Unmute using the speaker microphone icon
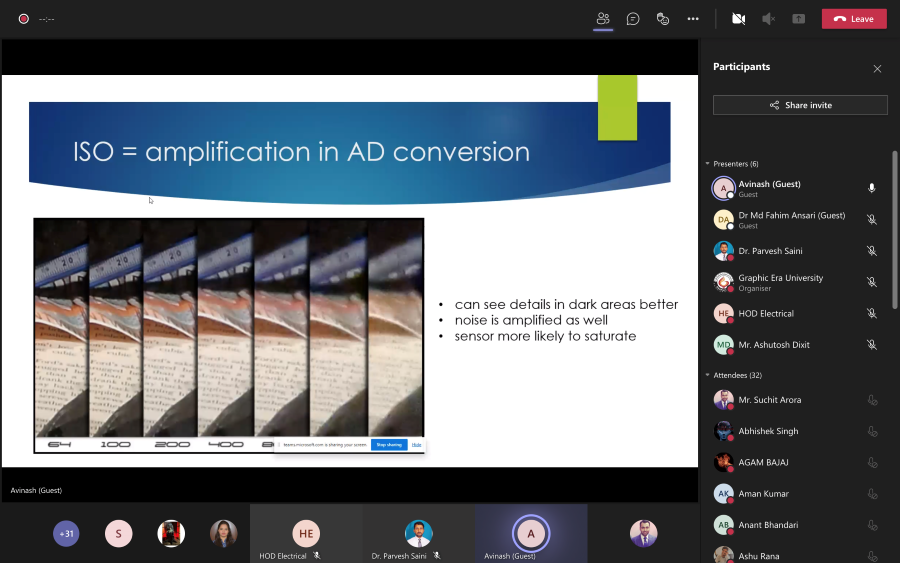 click(x=768, y=19)
